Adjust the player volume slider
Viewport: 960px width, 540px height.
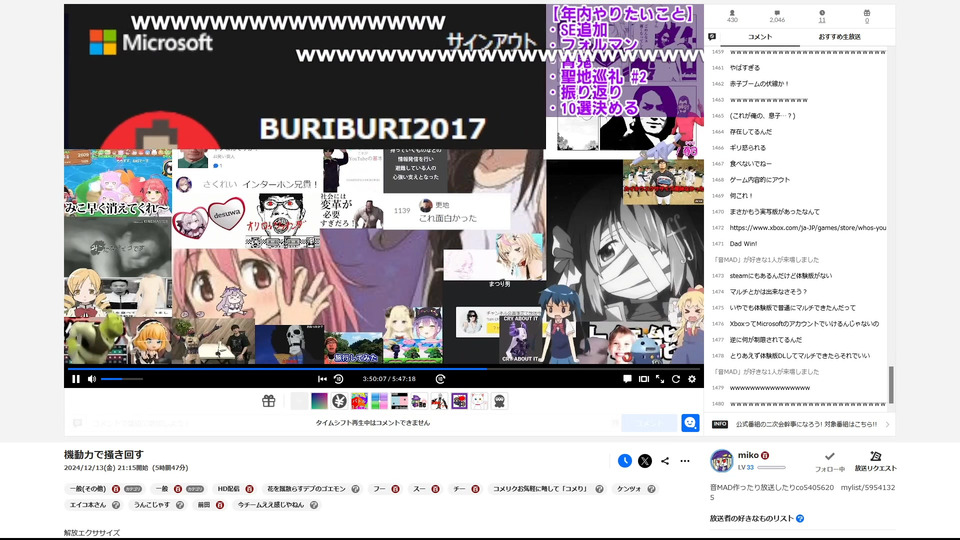122,379
